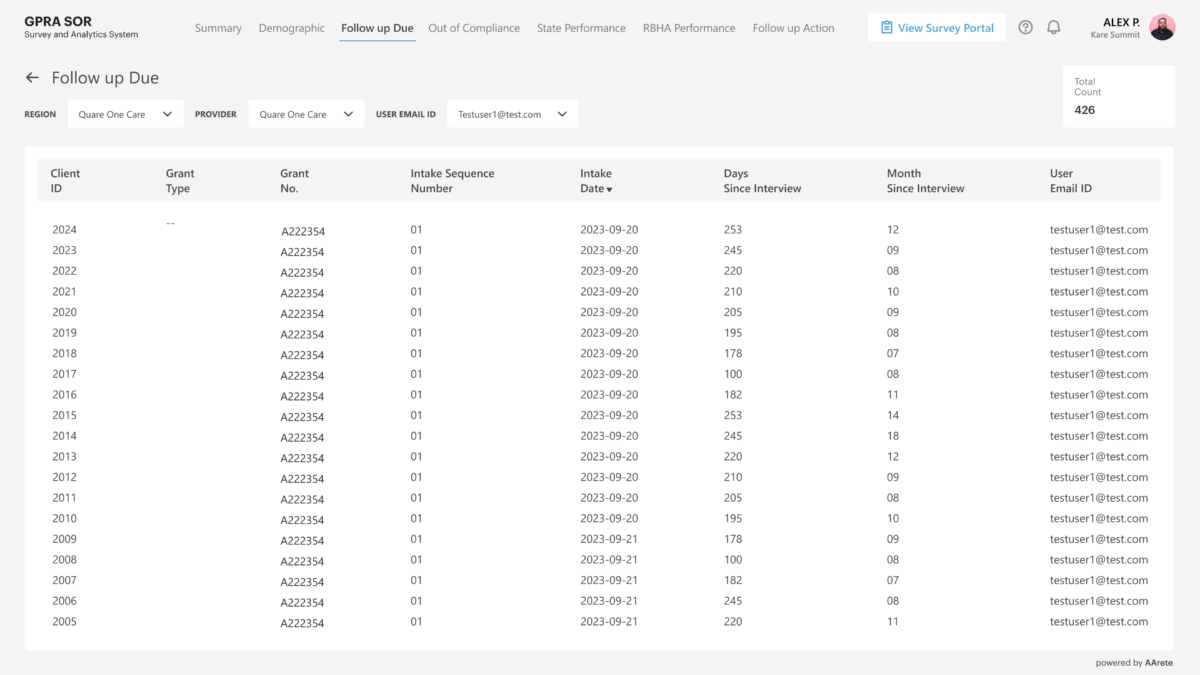
Task: Click the Days Since Interview column header
Action: pyautogui.click(x=762, y=181)
